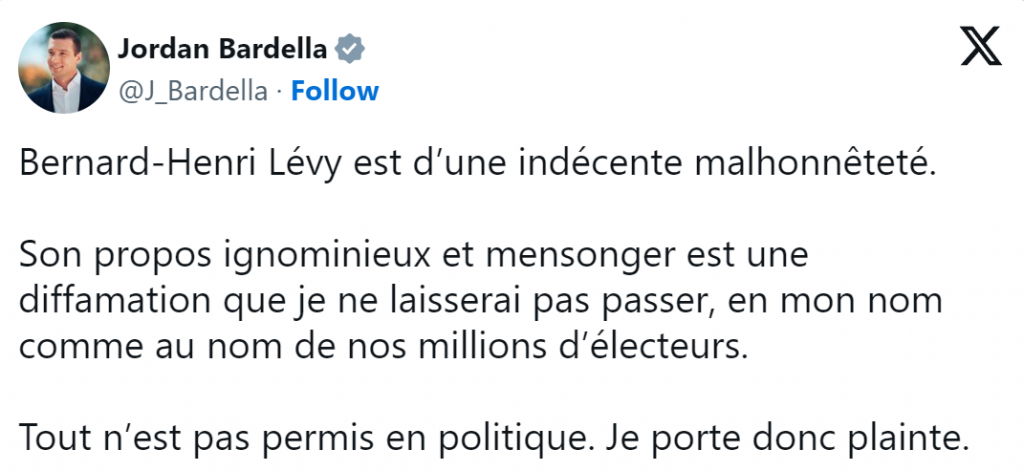Click the word "indécente" in the tweet
Screen dimensions: 1024x471
(604, 166)
